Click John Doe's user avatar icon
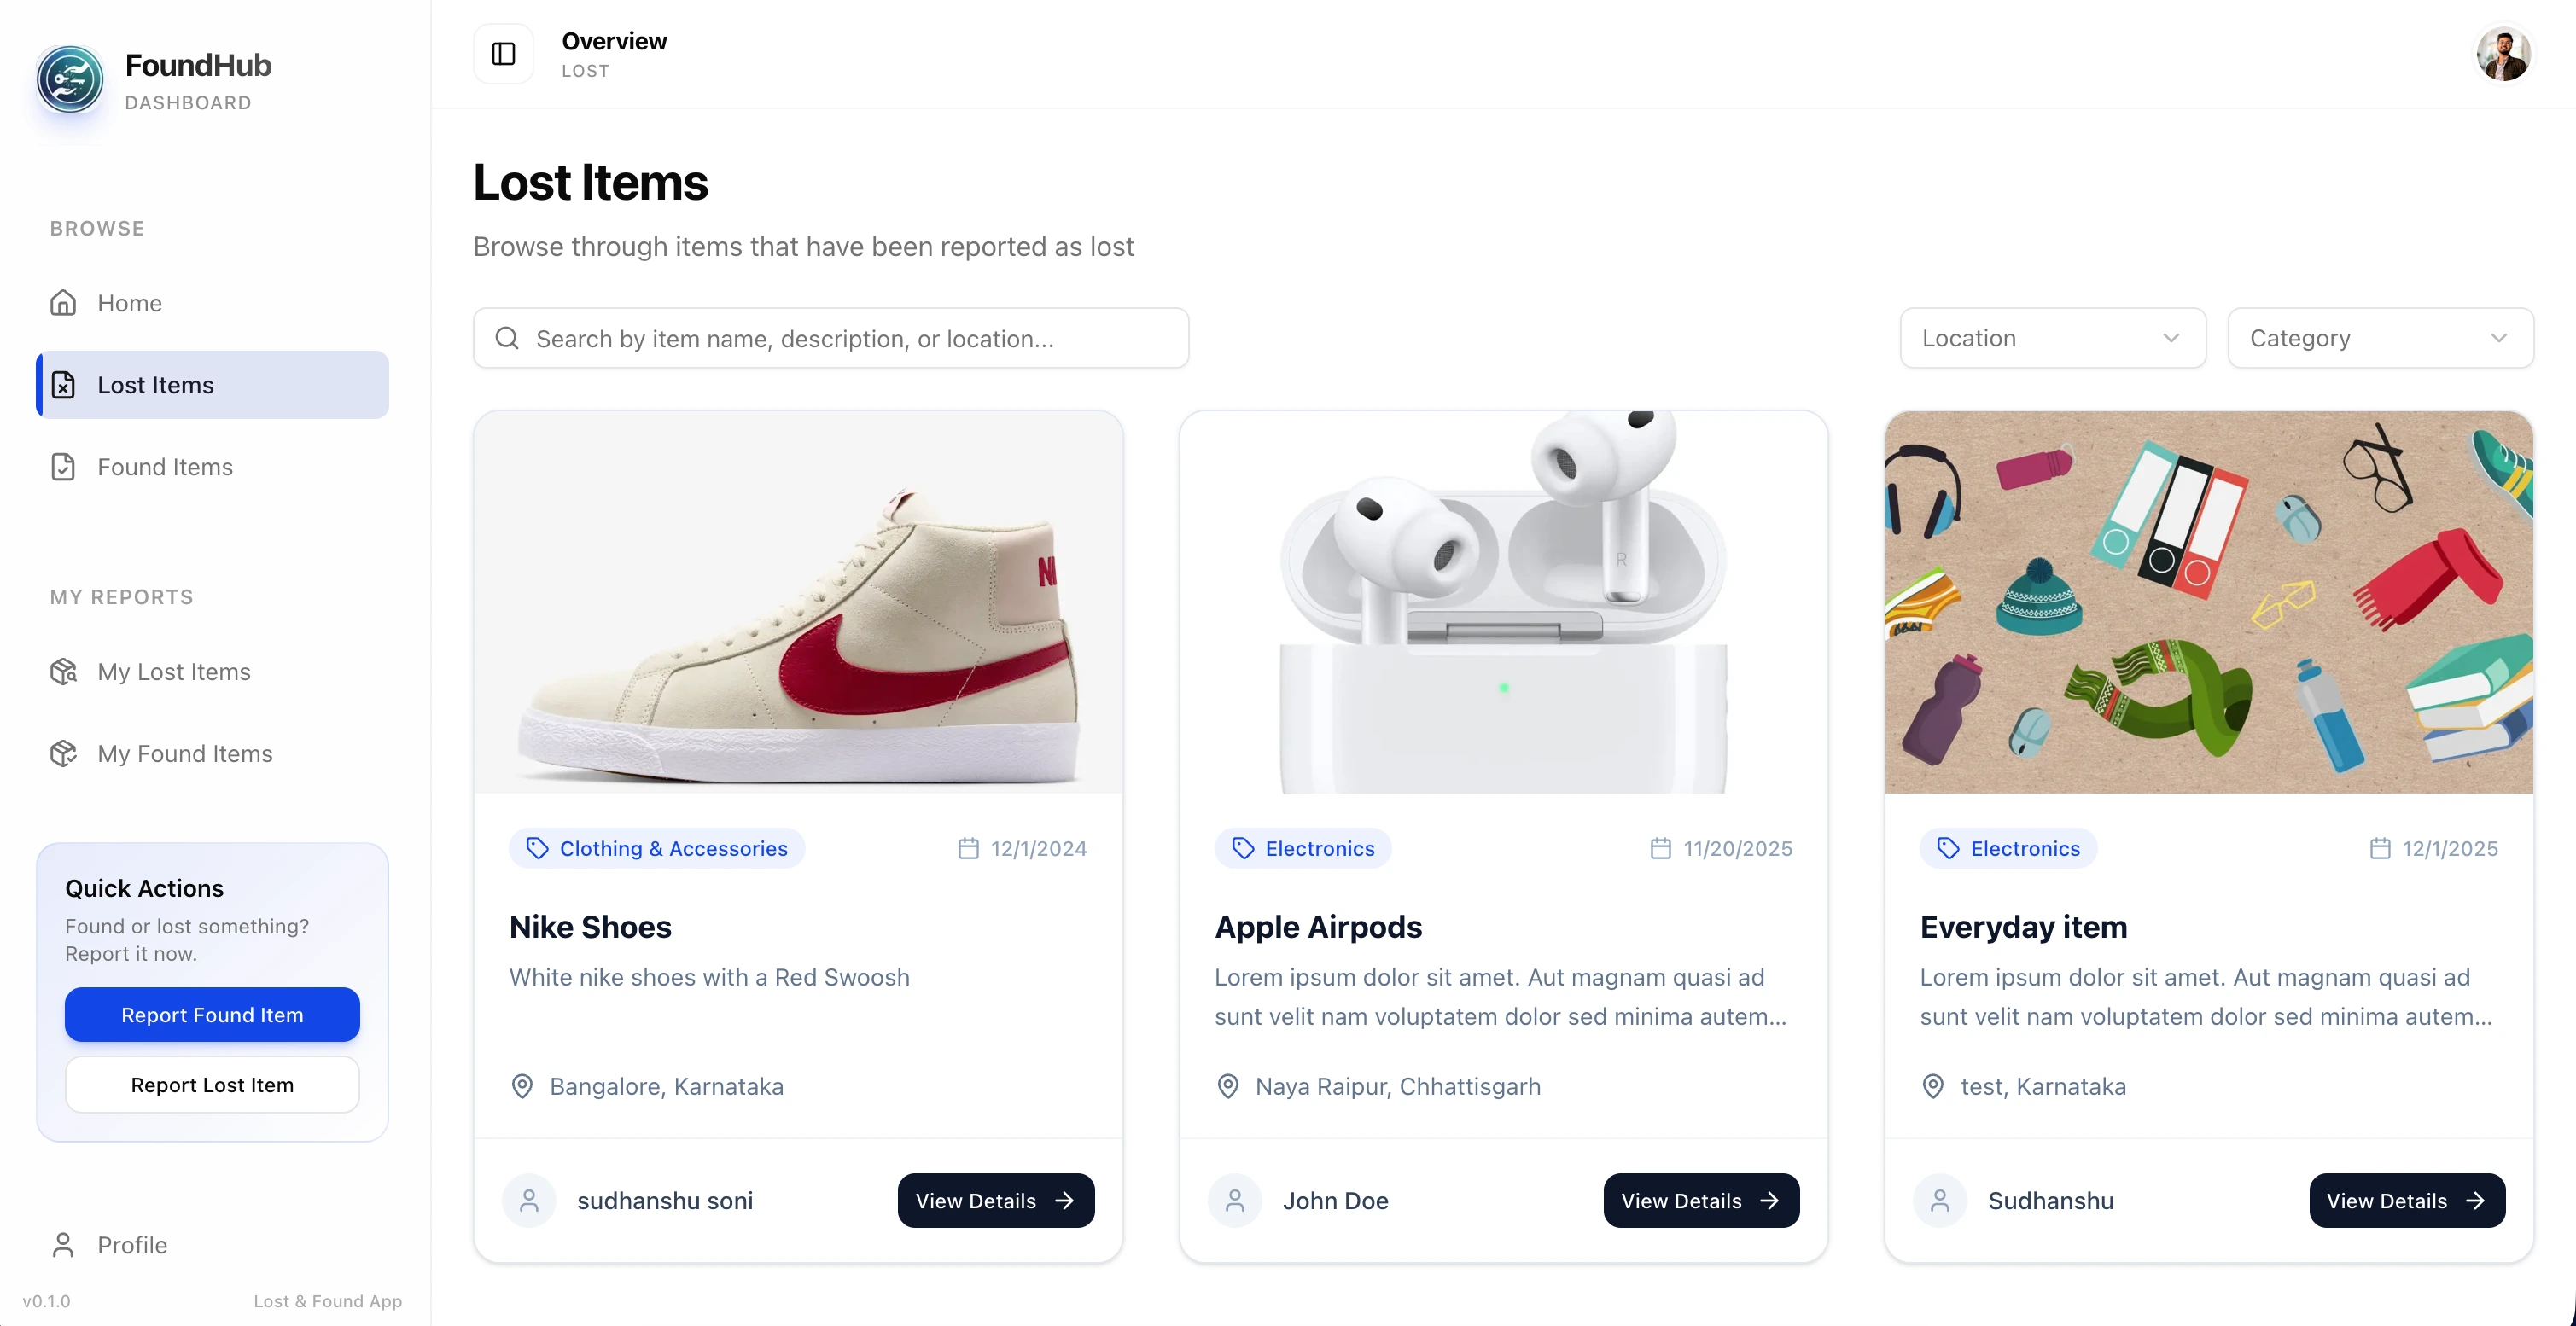 point(1235,1201)
